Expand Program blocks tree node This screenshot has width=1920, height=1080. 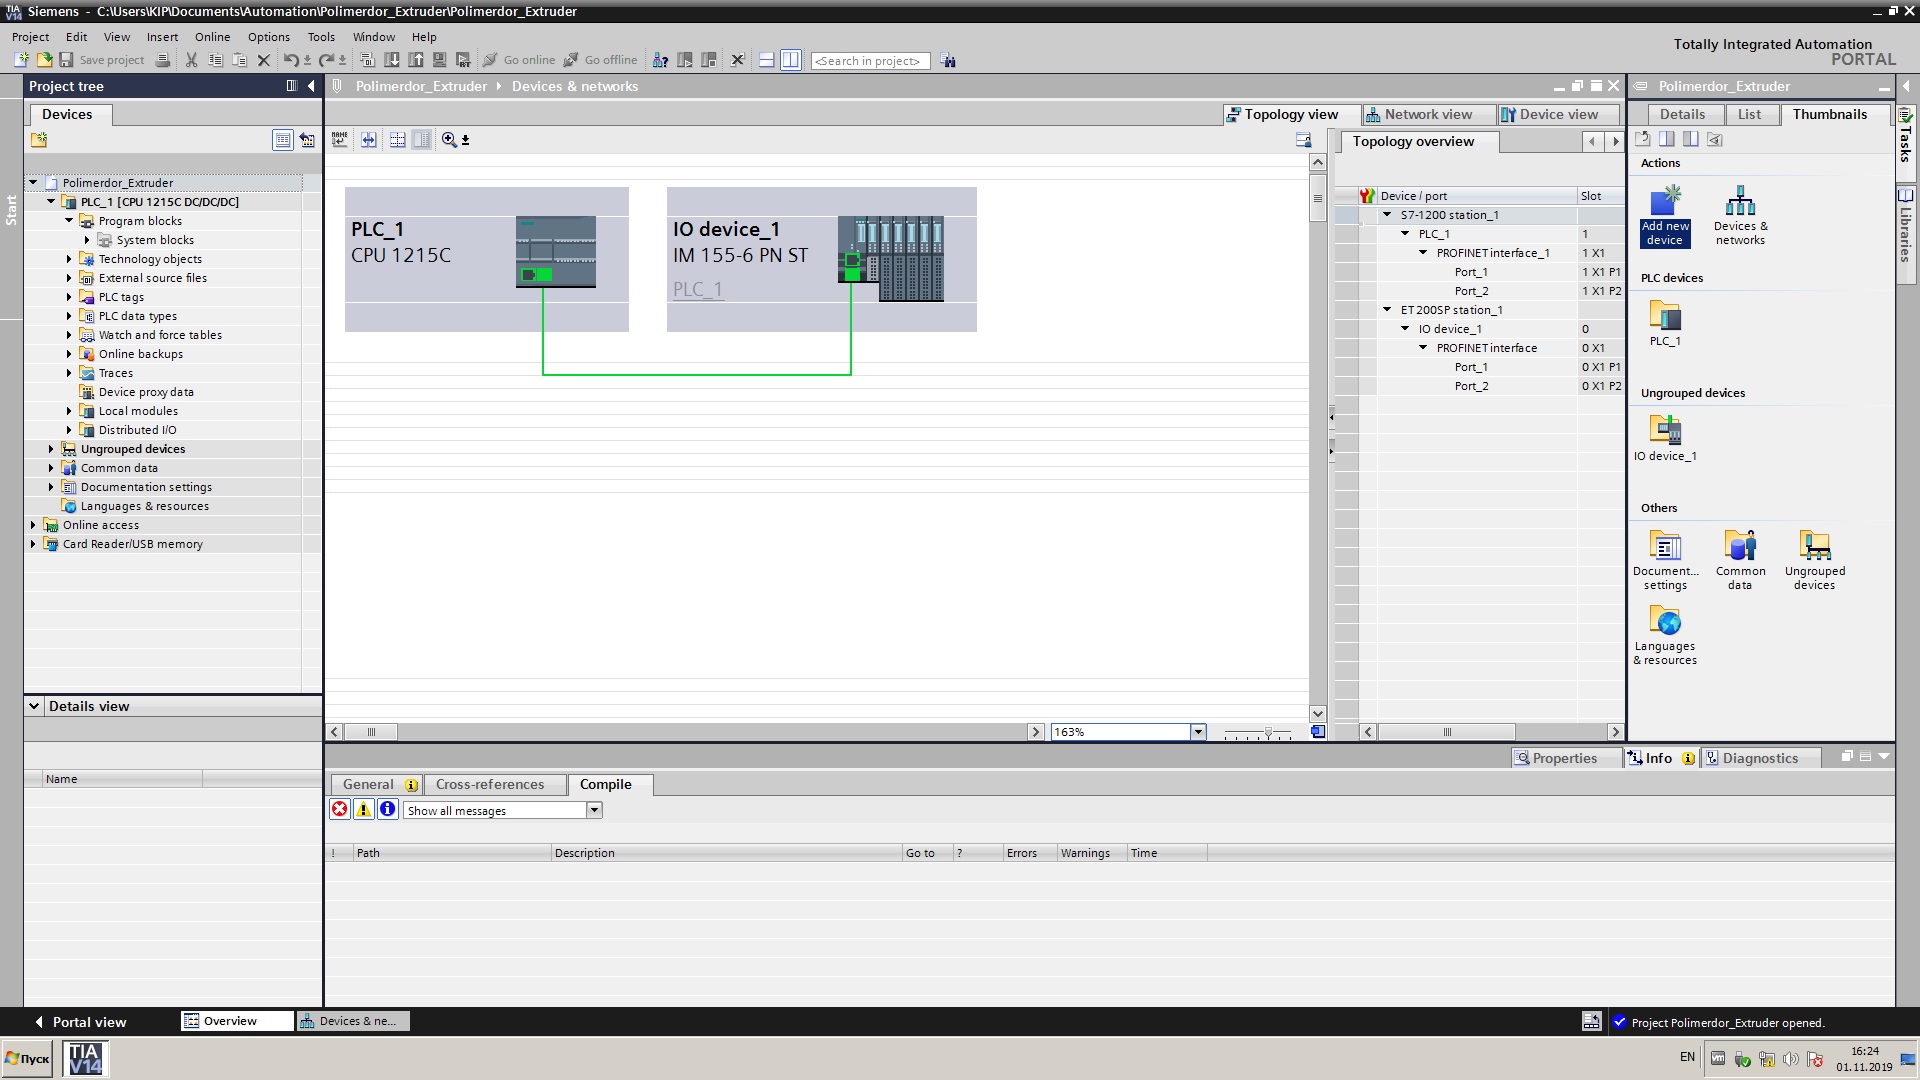[x=69, y=221]
